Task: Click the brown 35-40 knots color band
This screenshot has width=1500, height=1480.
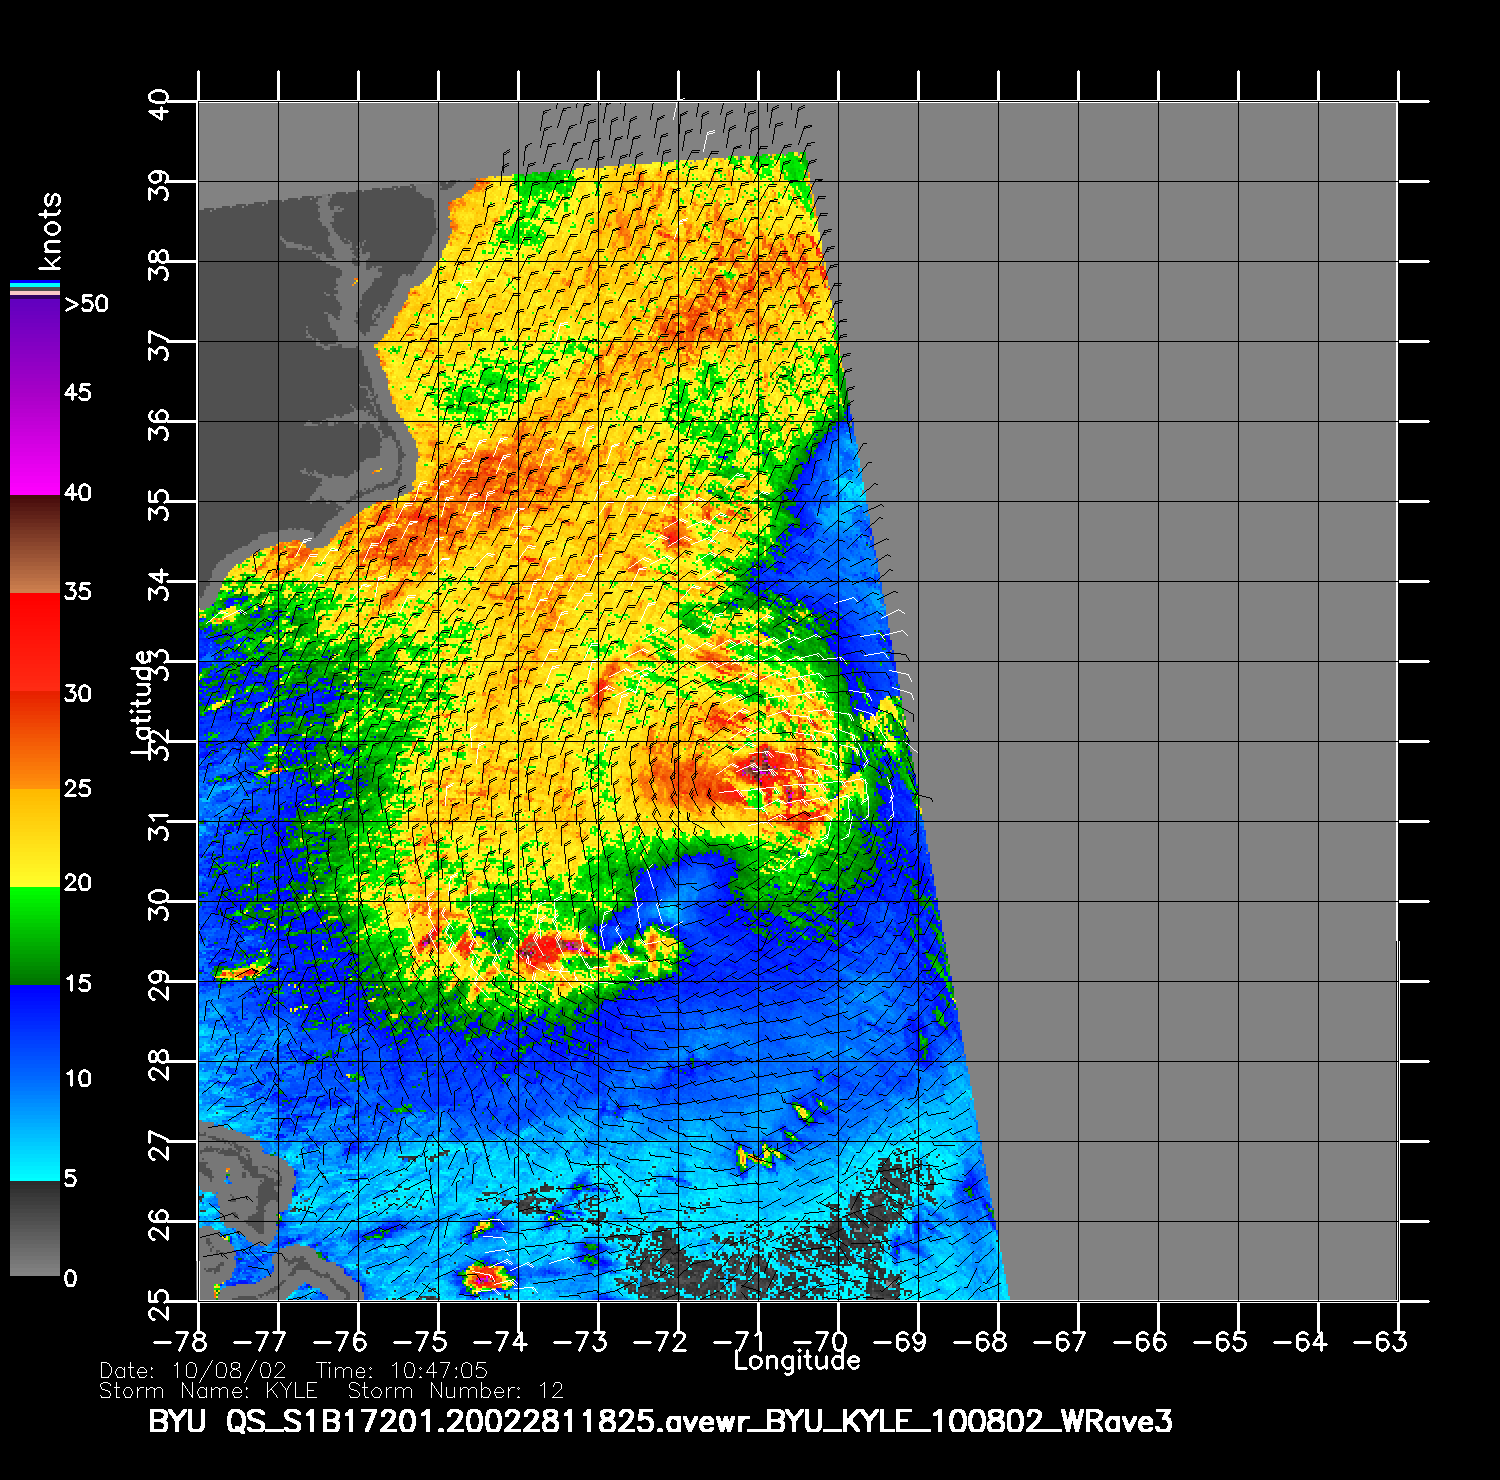Action: coord(35,545)
